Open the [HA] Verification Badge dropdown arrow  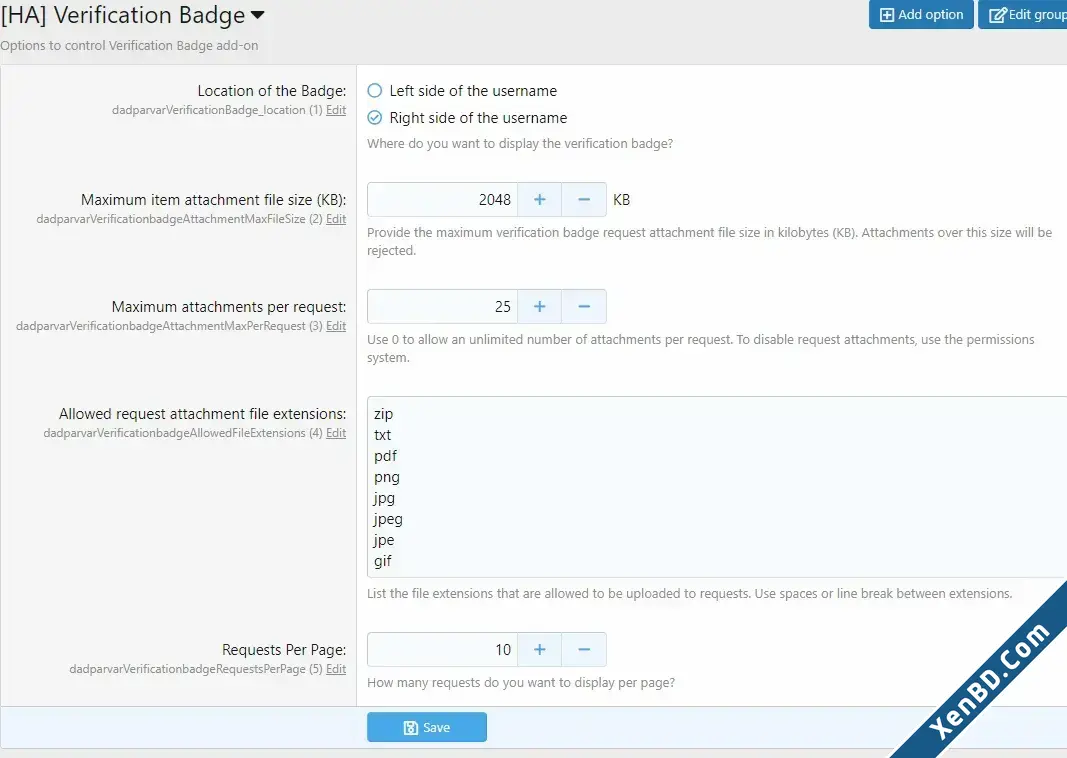click(x=257, y=15)
